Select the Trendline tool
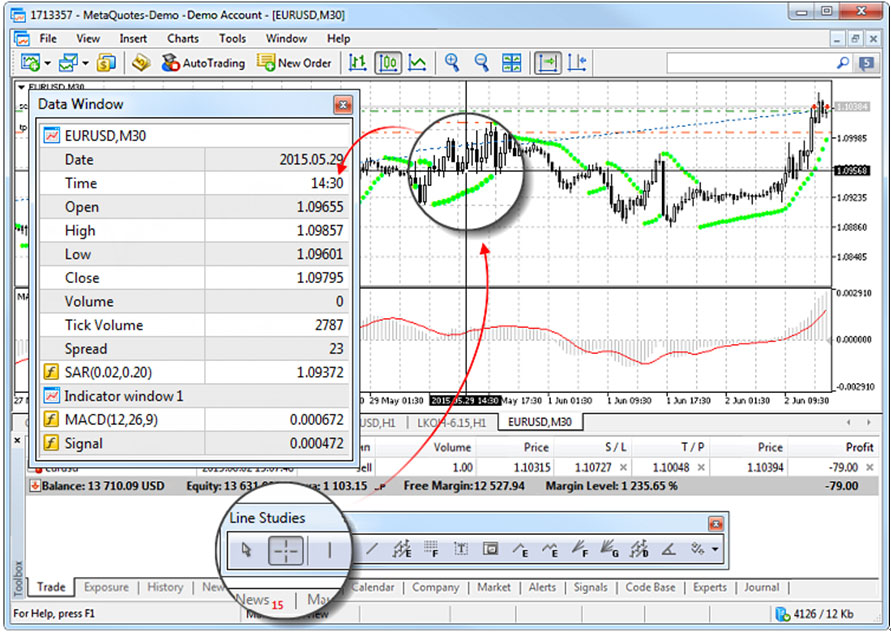The image size is (891, 635). pos(372,549)
